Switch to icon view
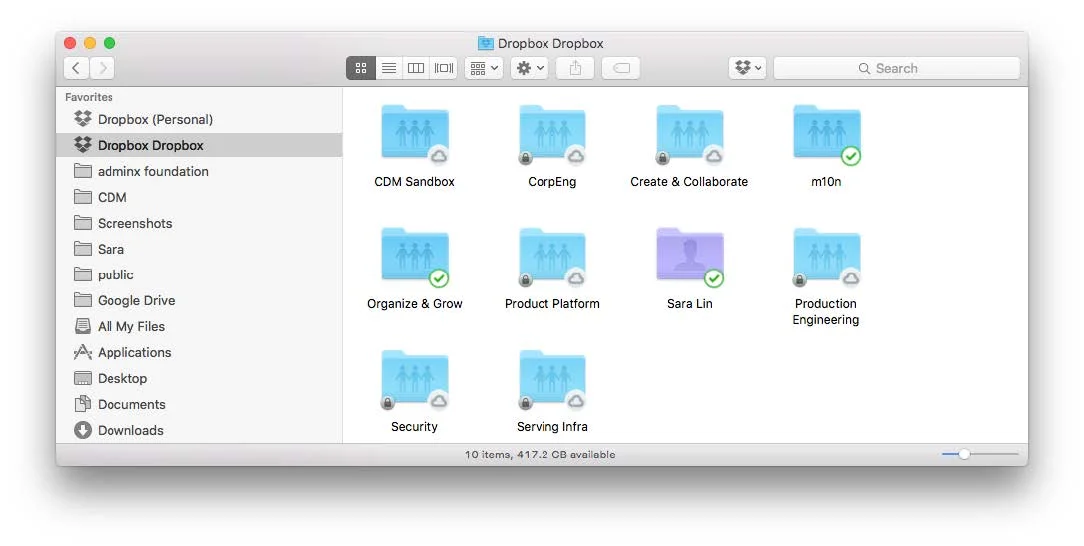The width and height of the screenshot is (1084, 546). 361,68
